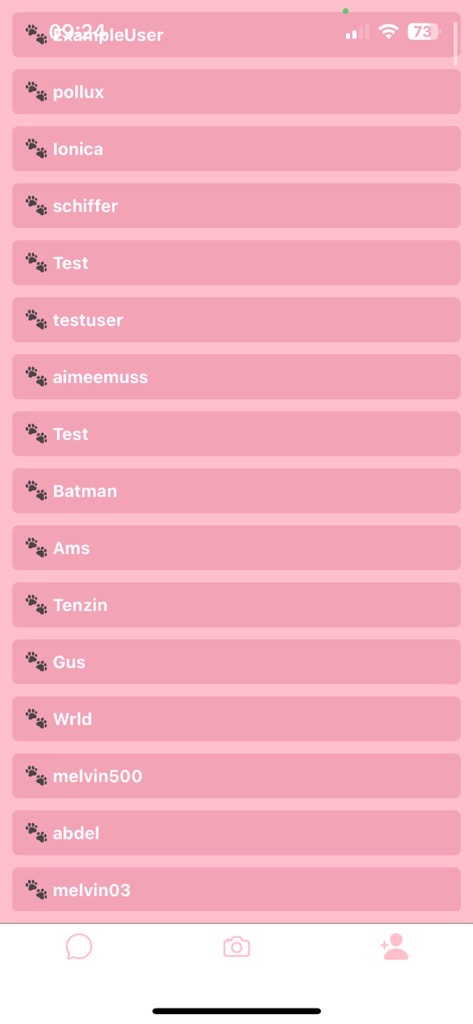Tap the paw icon beside Gus
Viewport: 473px width, 1024px height.
point(36,662)
